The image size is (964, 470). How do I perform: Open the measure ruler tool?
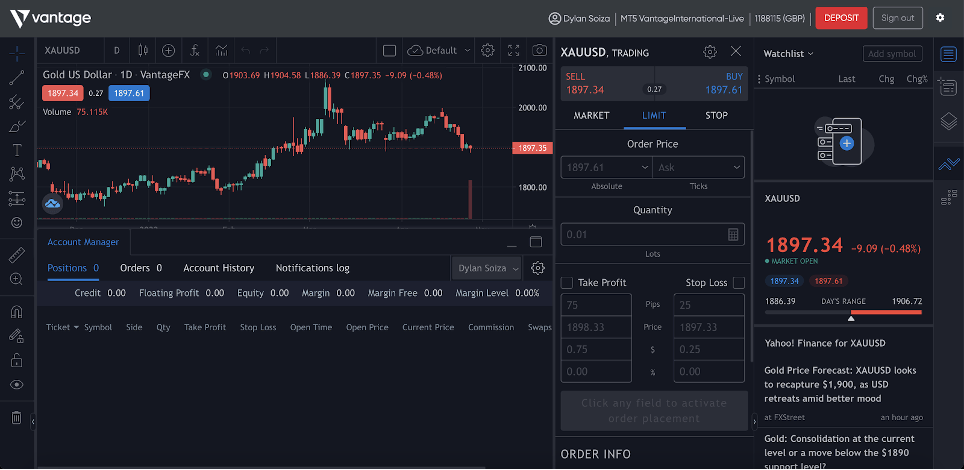(x=16, y=255)
